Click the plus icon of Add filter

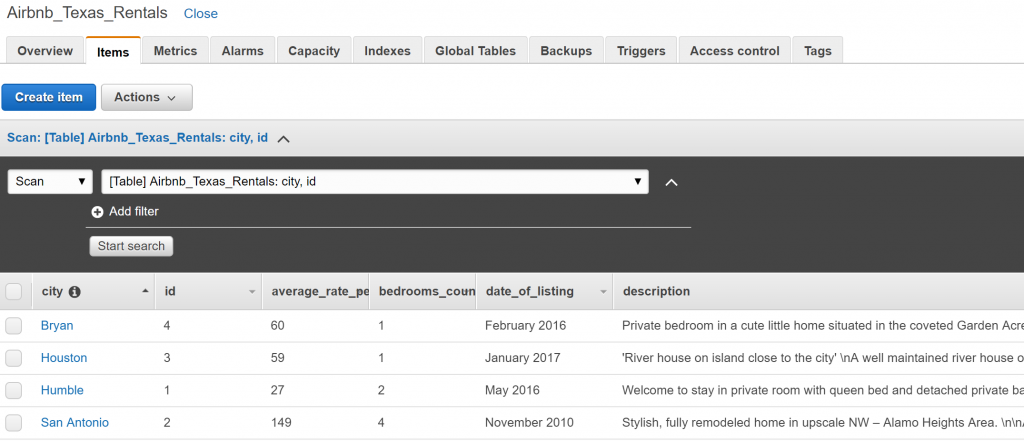[97, 212]
